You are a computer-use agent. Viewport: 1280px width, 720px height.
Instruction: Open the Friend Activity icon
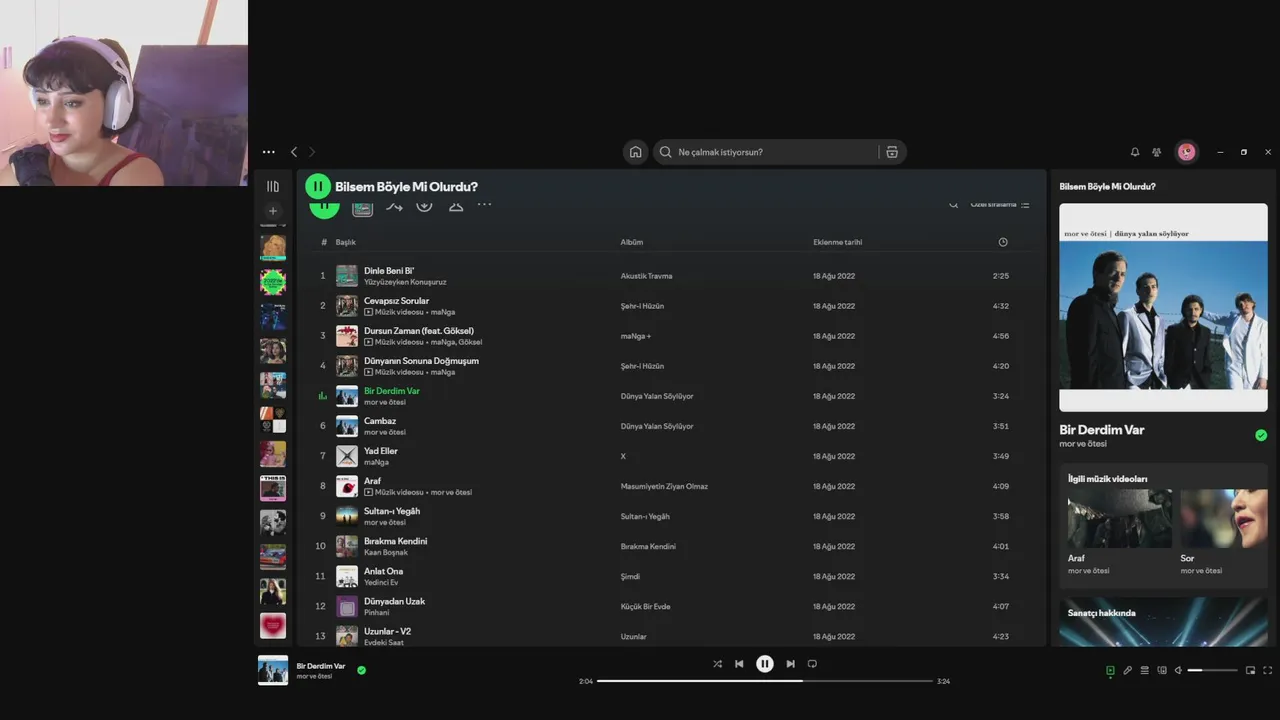click(x=1157, y=152)
